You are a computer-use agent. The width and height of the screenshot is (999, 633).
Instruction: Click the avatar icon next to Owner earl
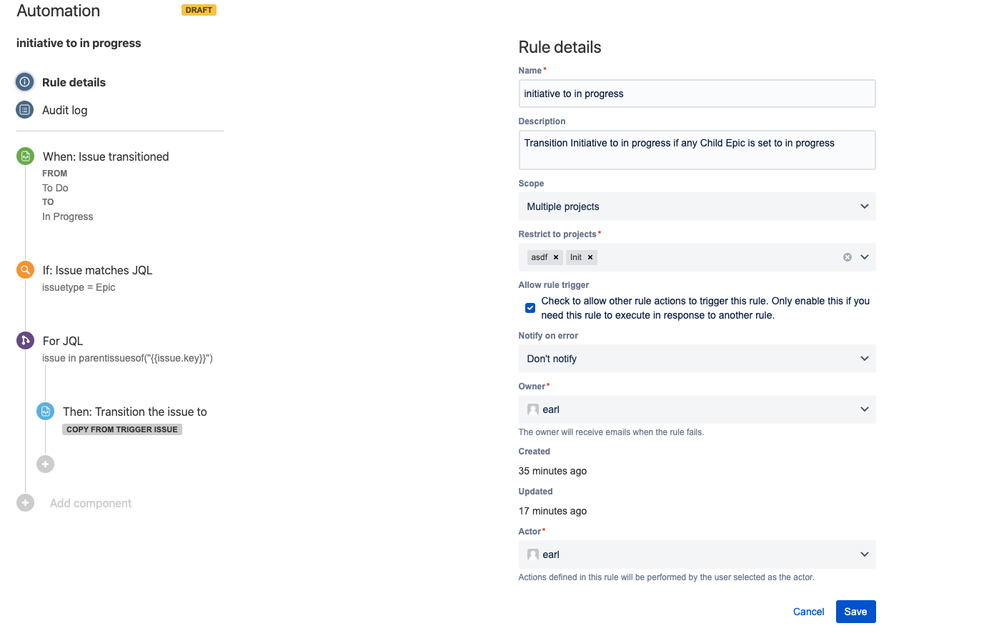[533, 409]
